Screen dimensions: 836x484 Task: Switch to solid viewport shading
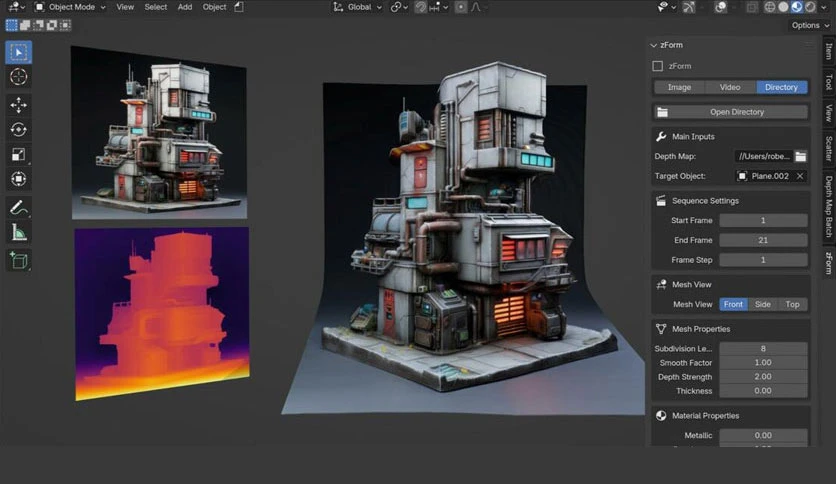click(x=783, y=7)
